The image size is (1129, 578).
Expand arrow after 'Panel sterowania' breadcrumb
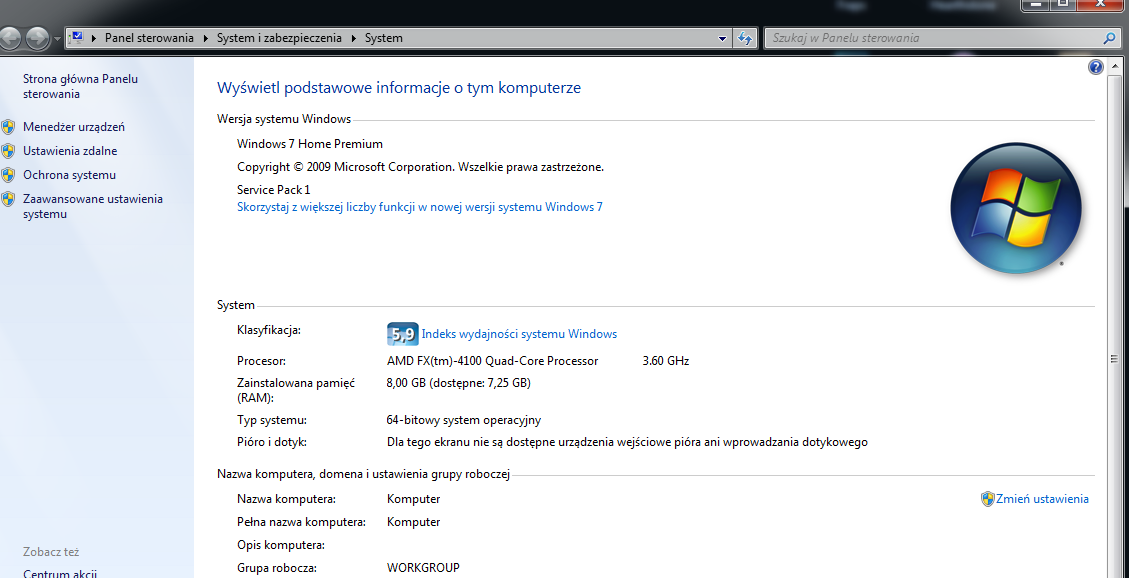pyautogui.click(x=206, y=38)
